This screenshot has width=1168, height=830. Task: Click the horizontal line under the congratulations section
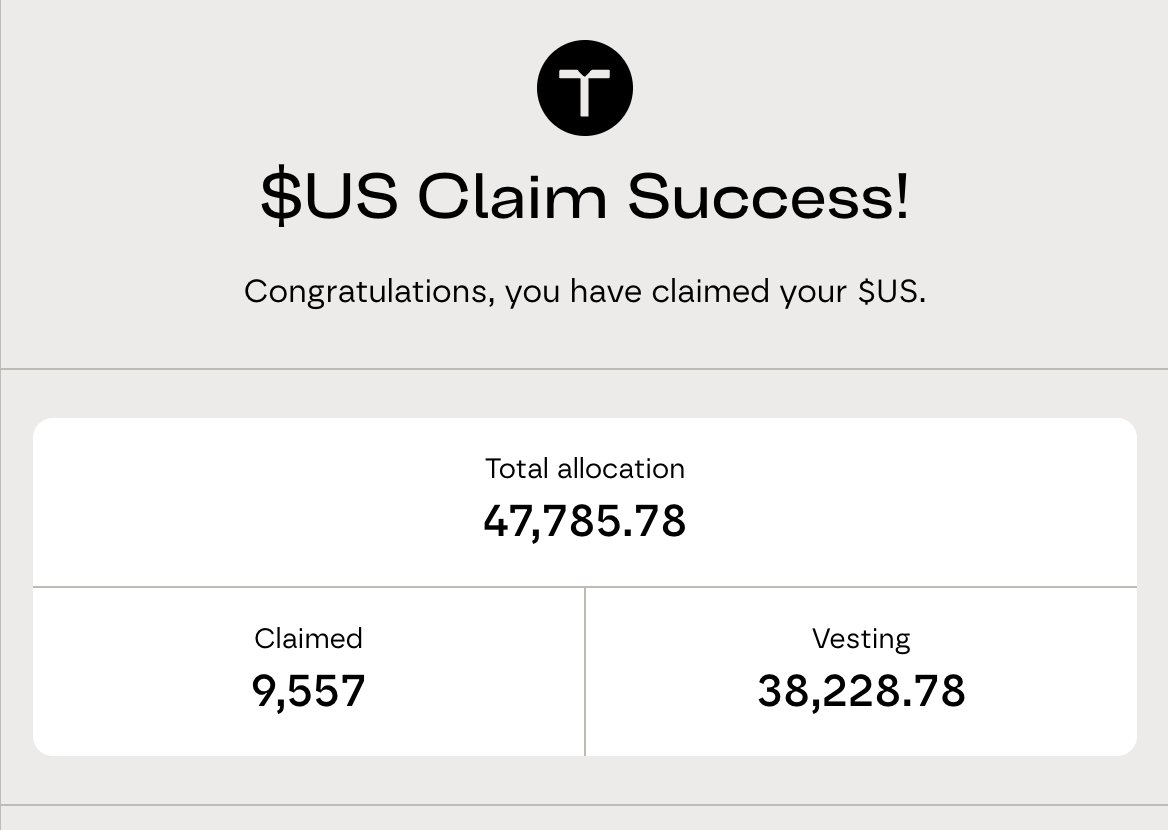point(585,369)
